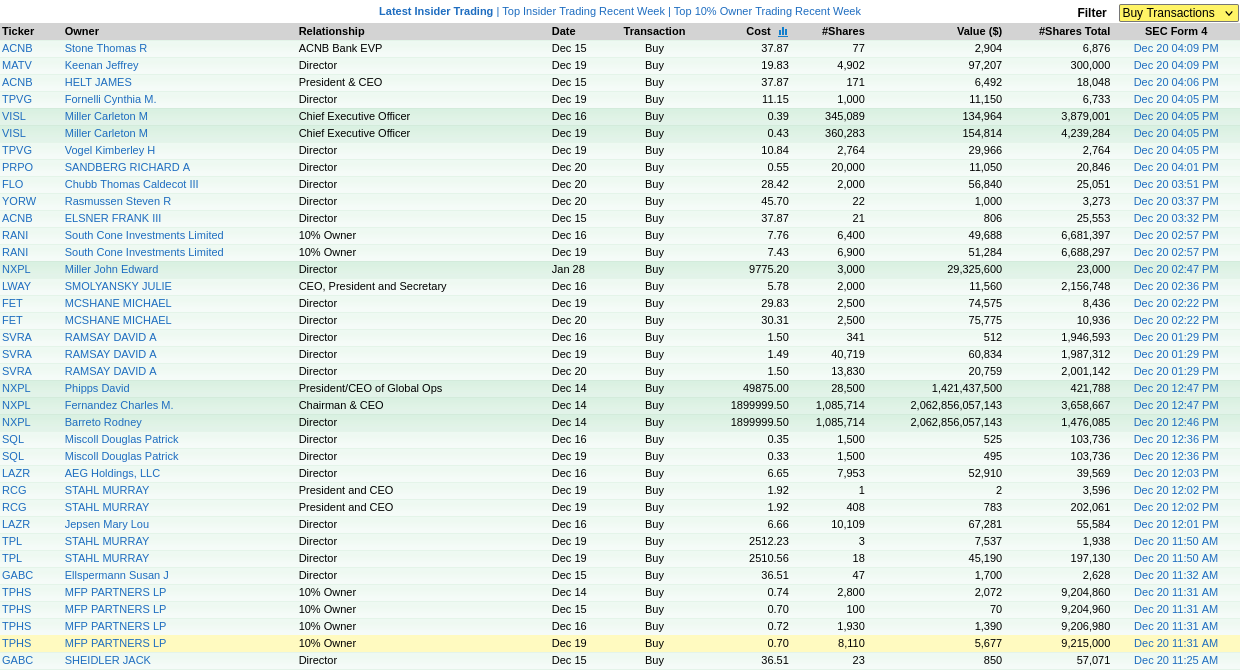Open the Buy Transactions filter dropdown

pyautogui.click(x=1178, y=13)
